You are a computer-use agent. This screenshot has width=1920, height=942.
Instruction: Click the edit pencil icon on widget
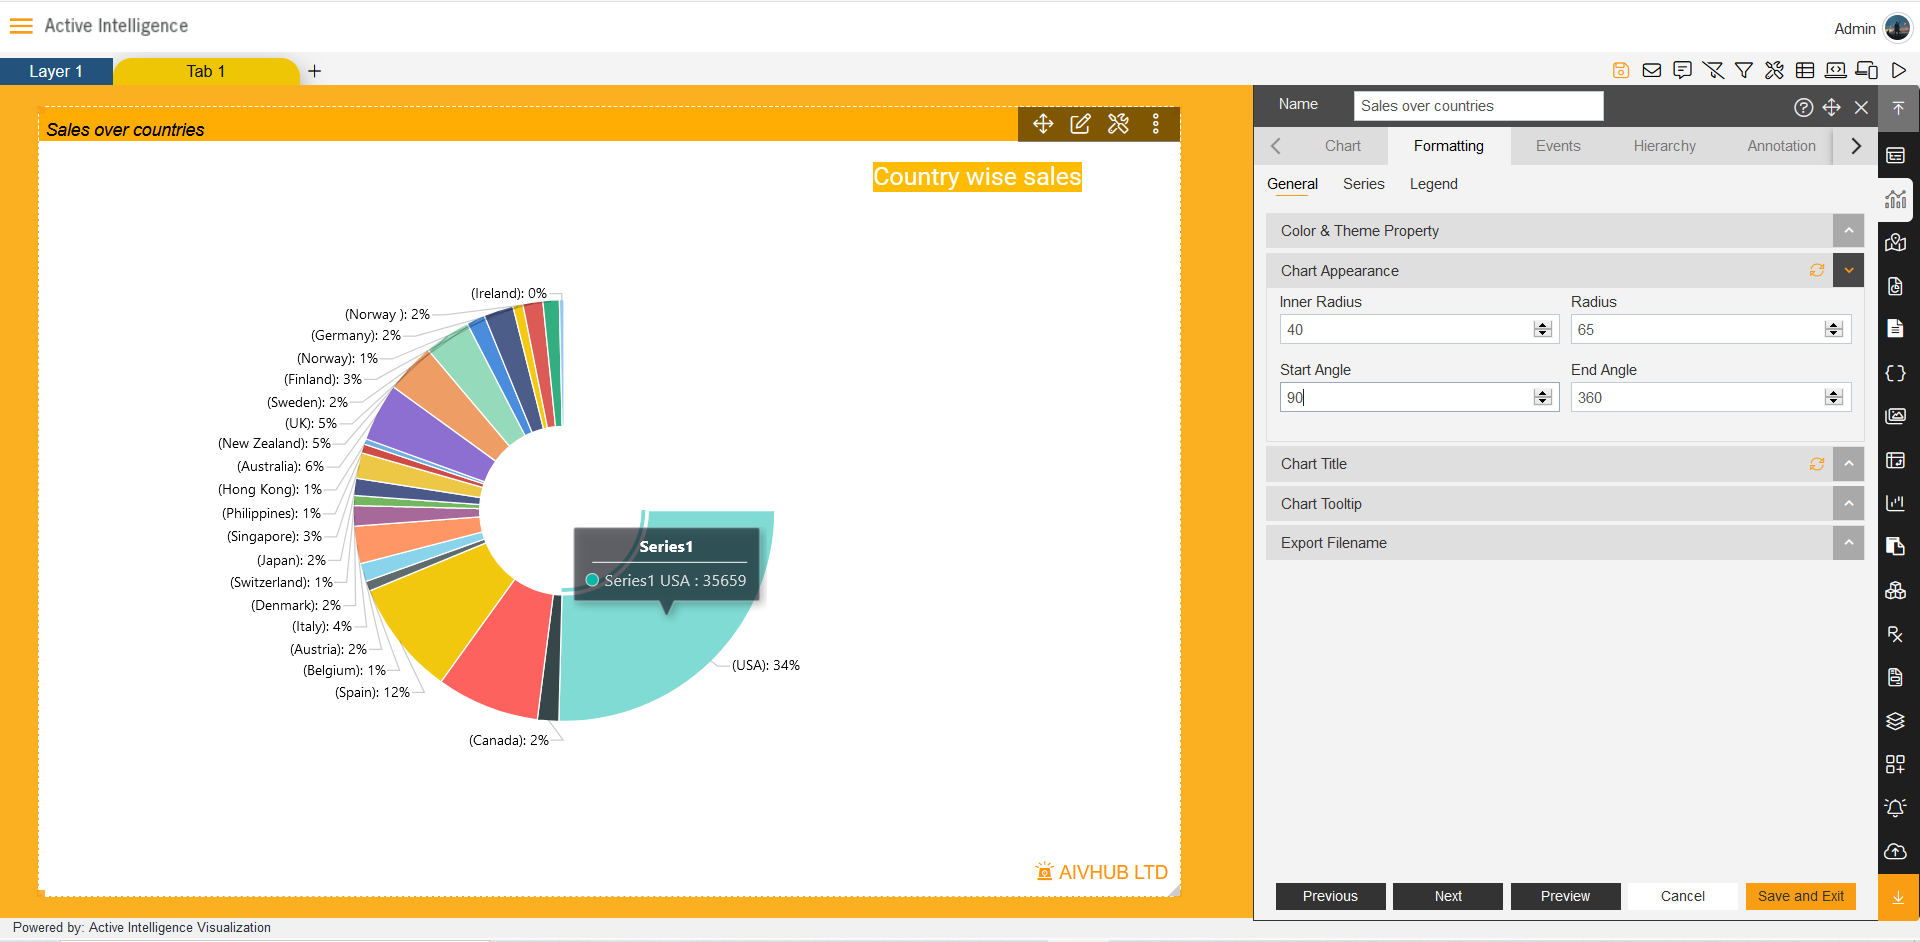pos(1080,123)
